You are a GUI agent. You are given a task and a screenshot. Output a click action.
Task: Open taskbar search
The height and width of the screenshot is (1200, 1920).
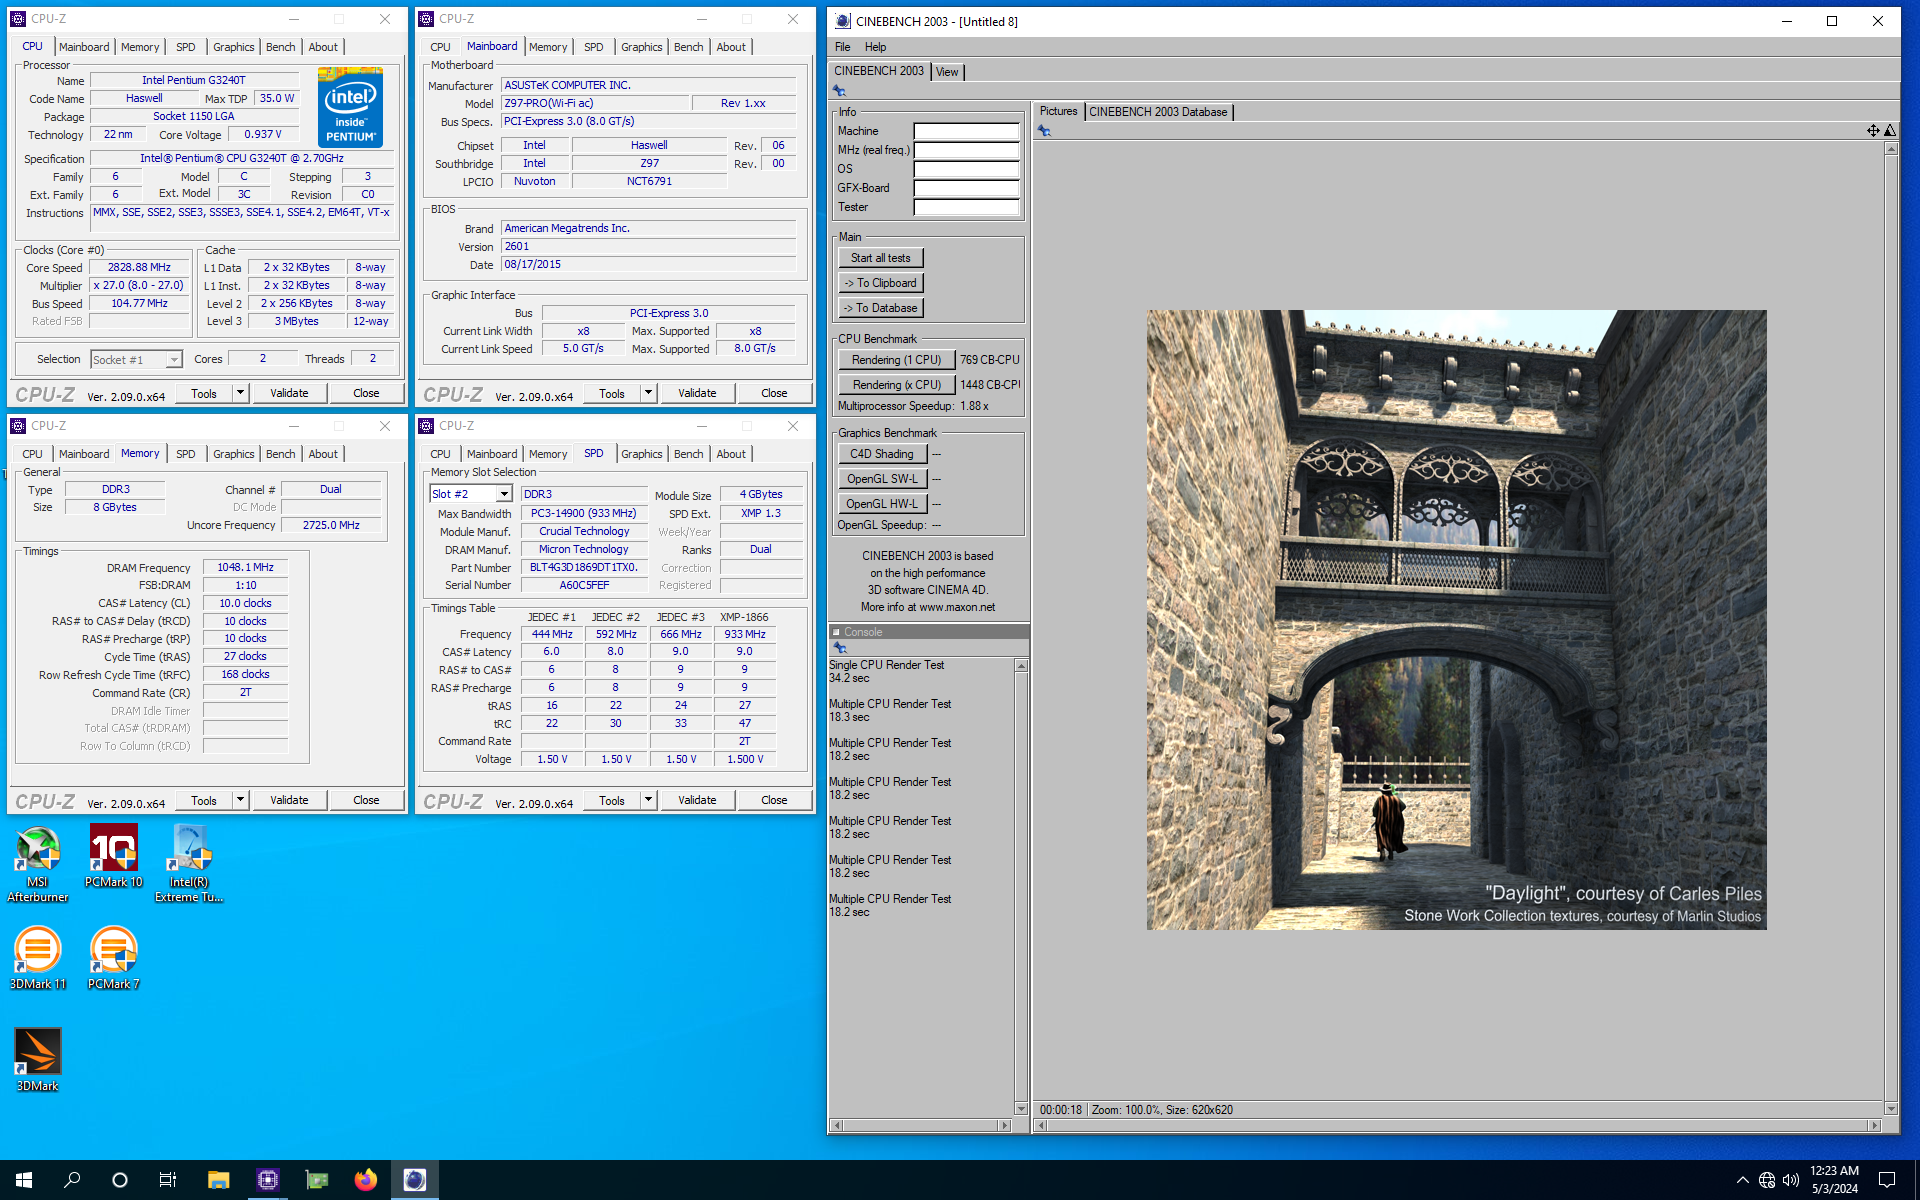(x=72, y=1180)
